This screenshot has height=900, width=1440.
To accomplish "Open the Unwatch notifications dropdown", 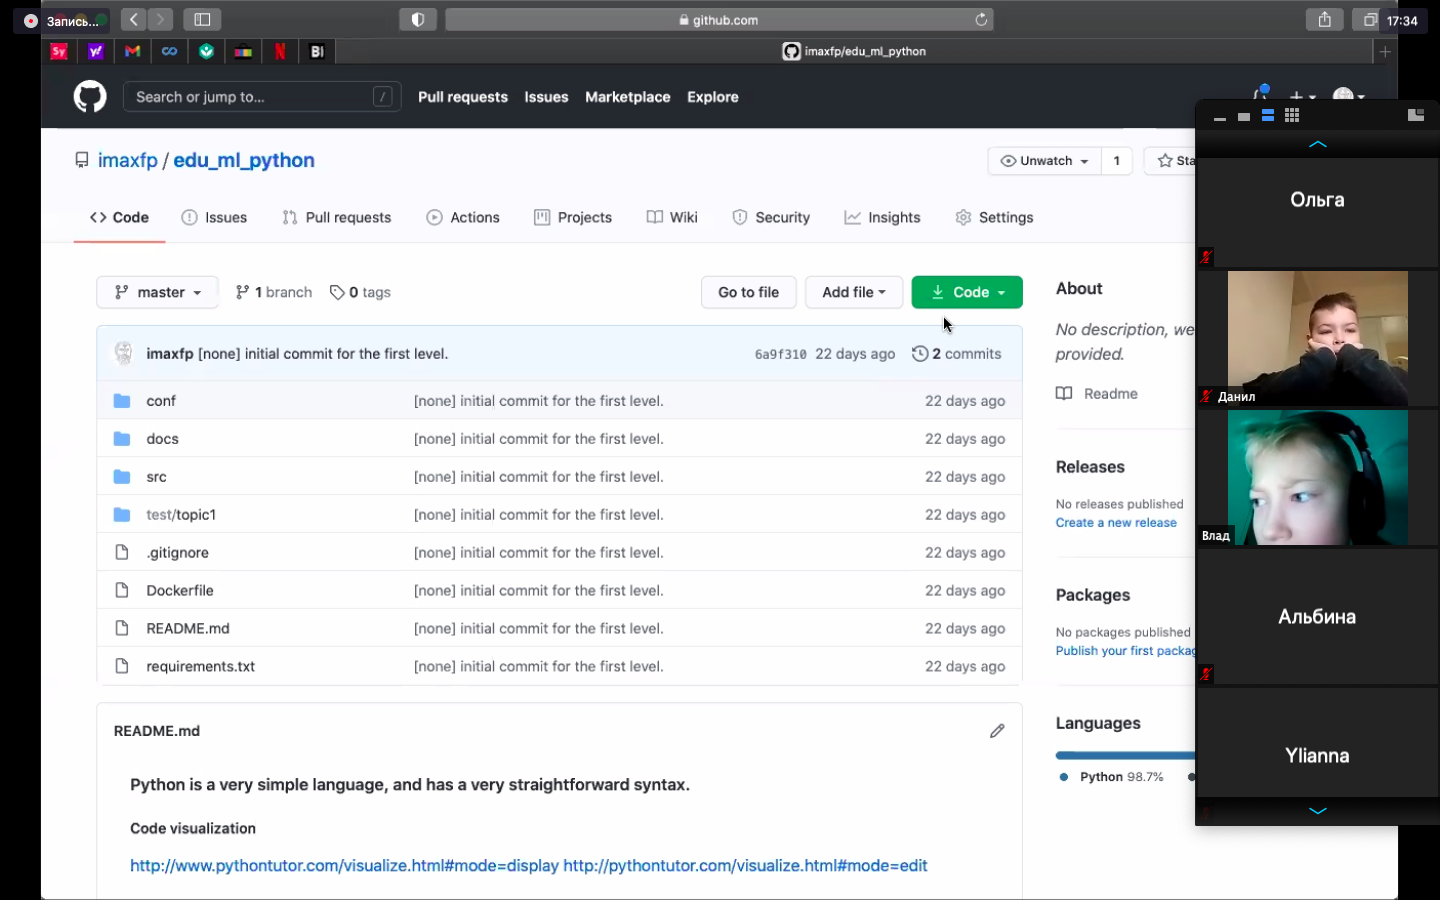I will pos(1044,161).
